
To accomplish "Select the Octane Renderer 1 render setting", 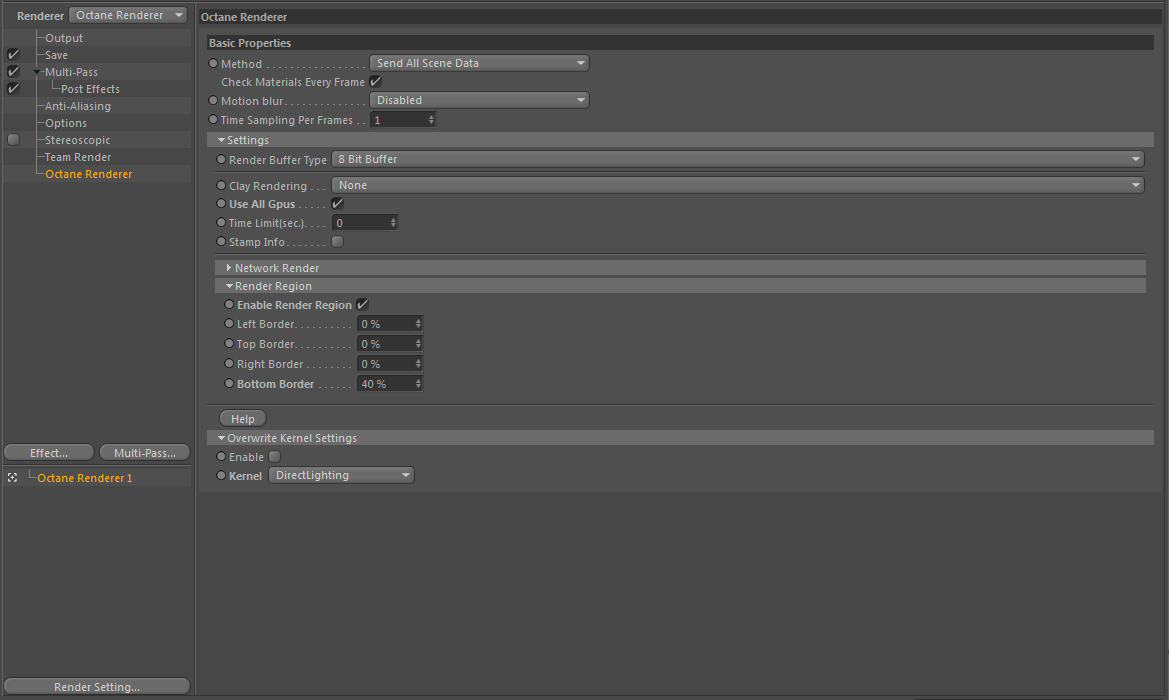I will point(85,478).
